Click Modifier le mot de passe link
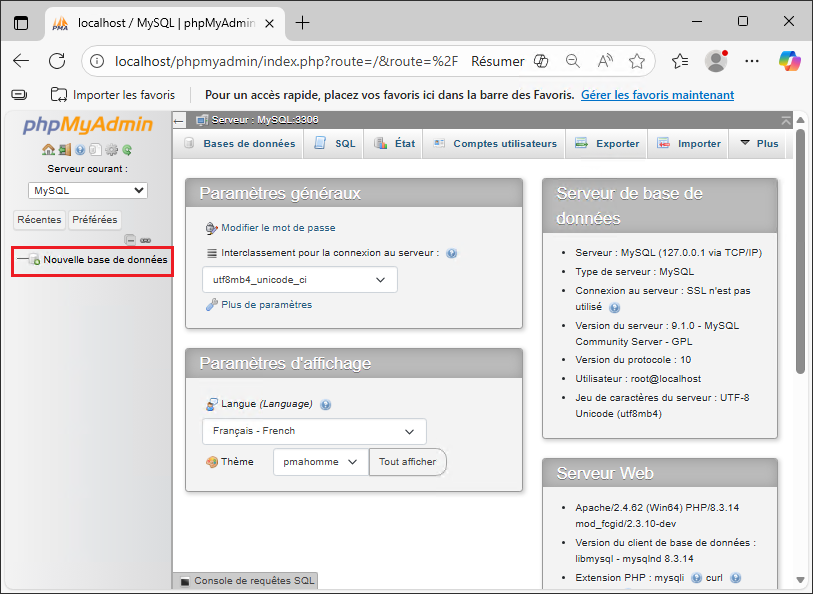The width and height of the screenshot is (813, 594). [278, 228]
